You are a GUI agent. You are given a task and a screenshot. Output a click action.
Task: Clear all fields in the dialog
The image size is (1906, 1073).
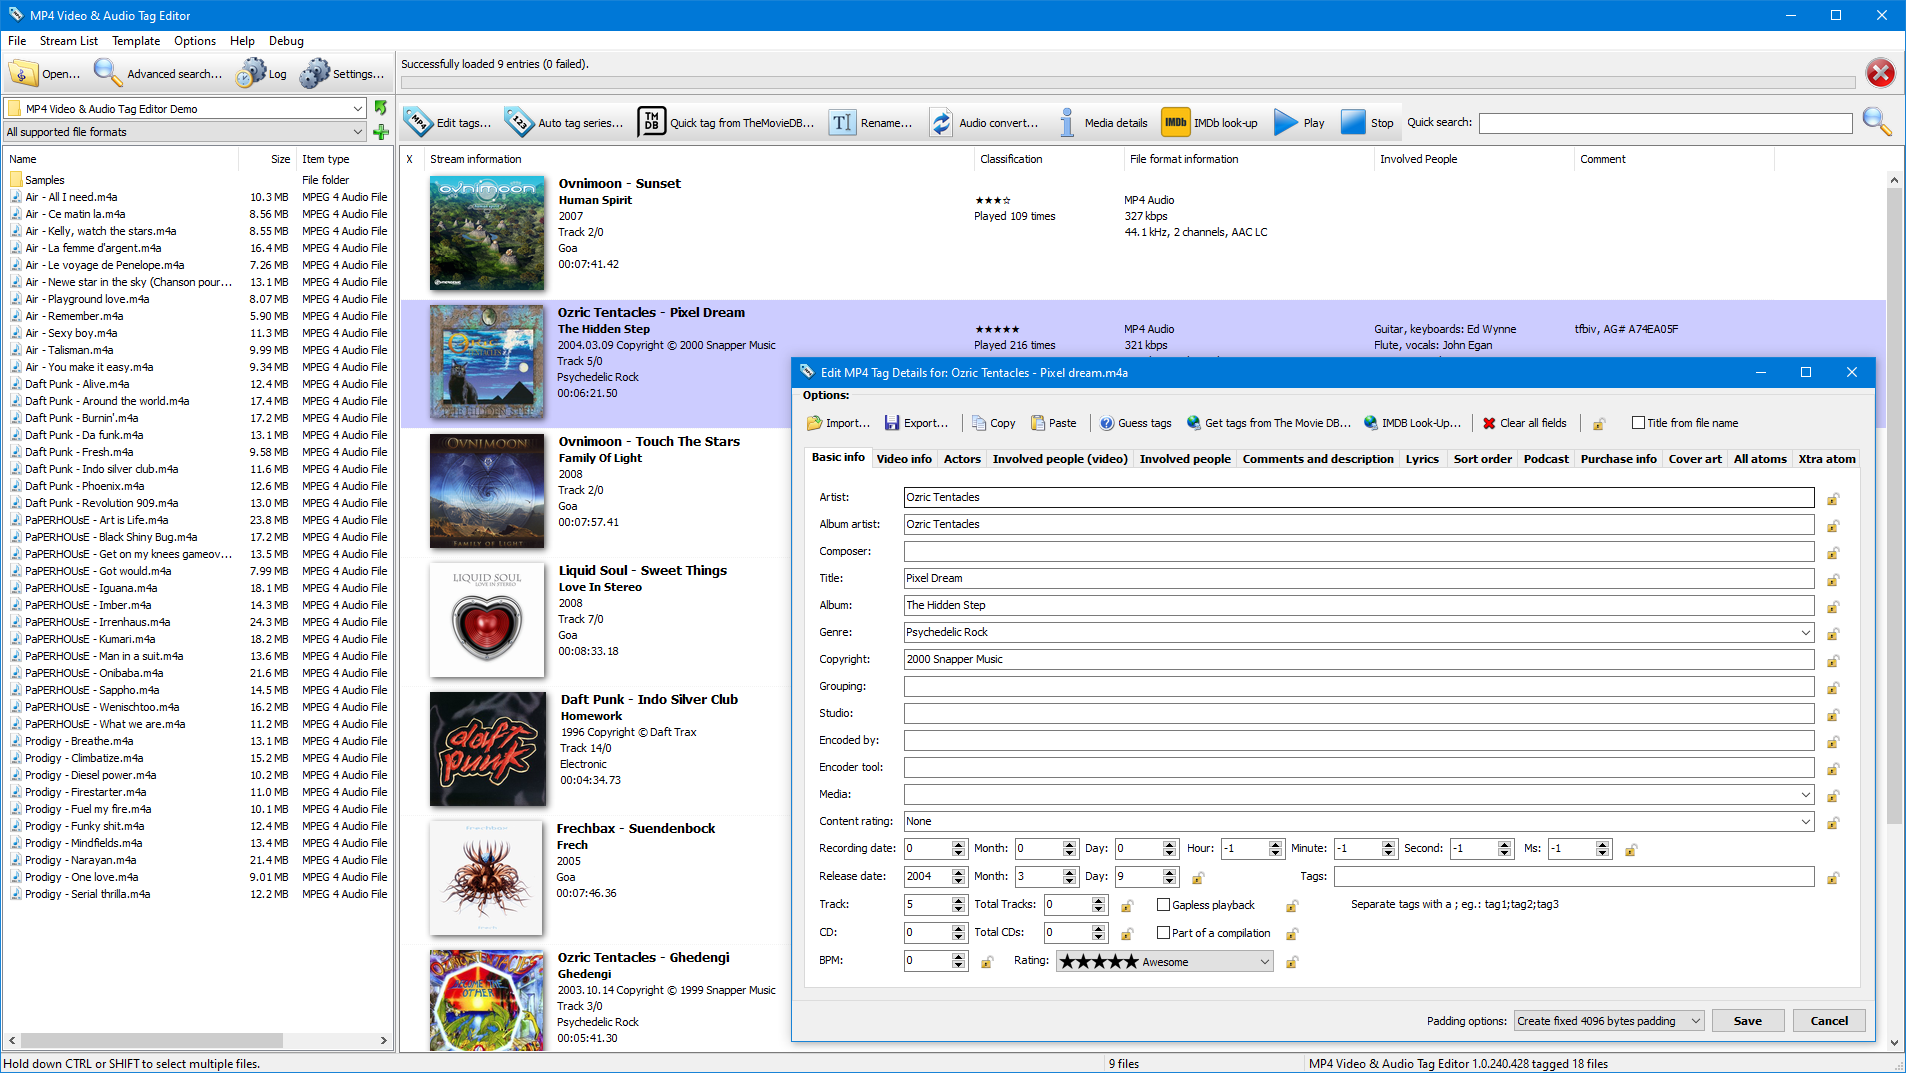click(x=1525, y=423)
